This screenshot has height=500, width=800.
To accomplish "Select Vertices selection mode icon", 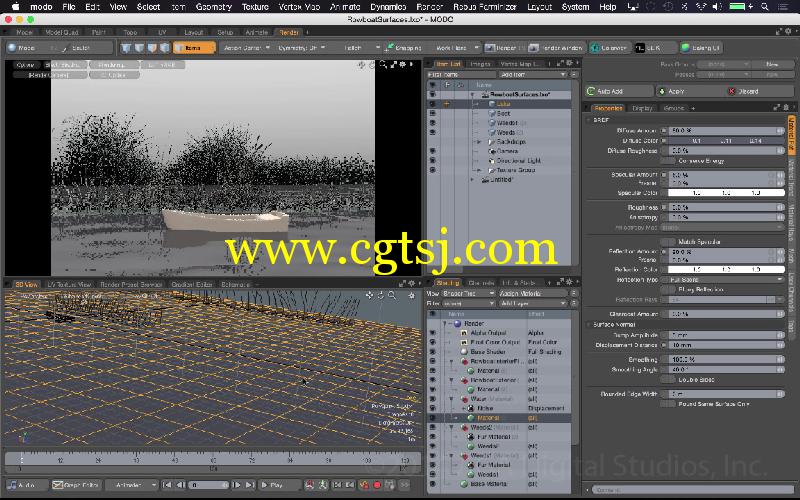I will click(x=126, y=48).
